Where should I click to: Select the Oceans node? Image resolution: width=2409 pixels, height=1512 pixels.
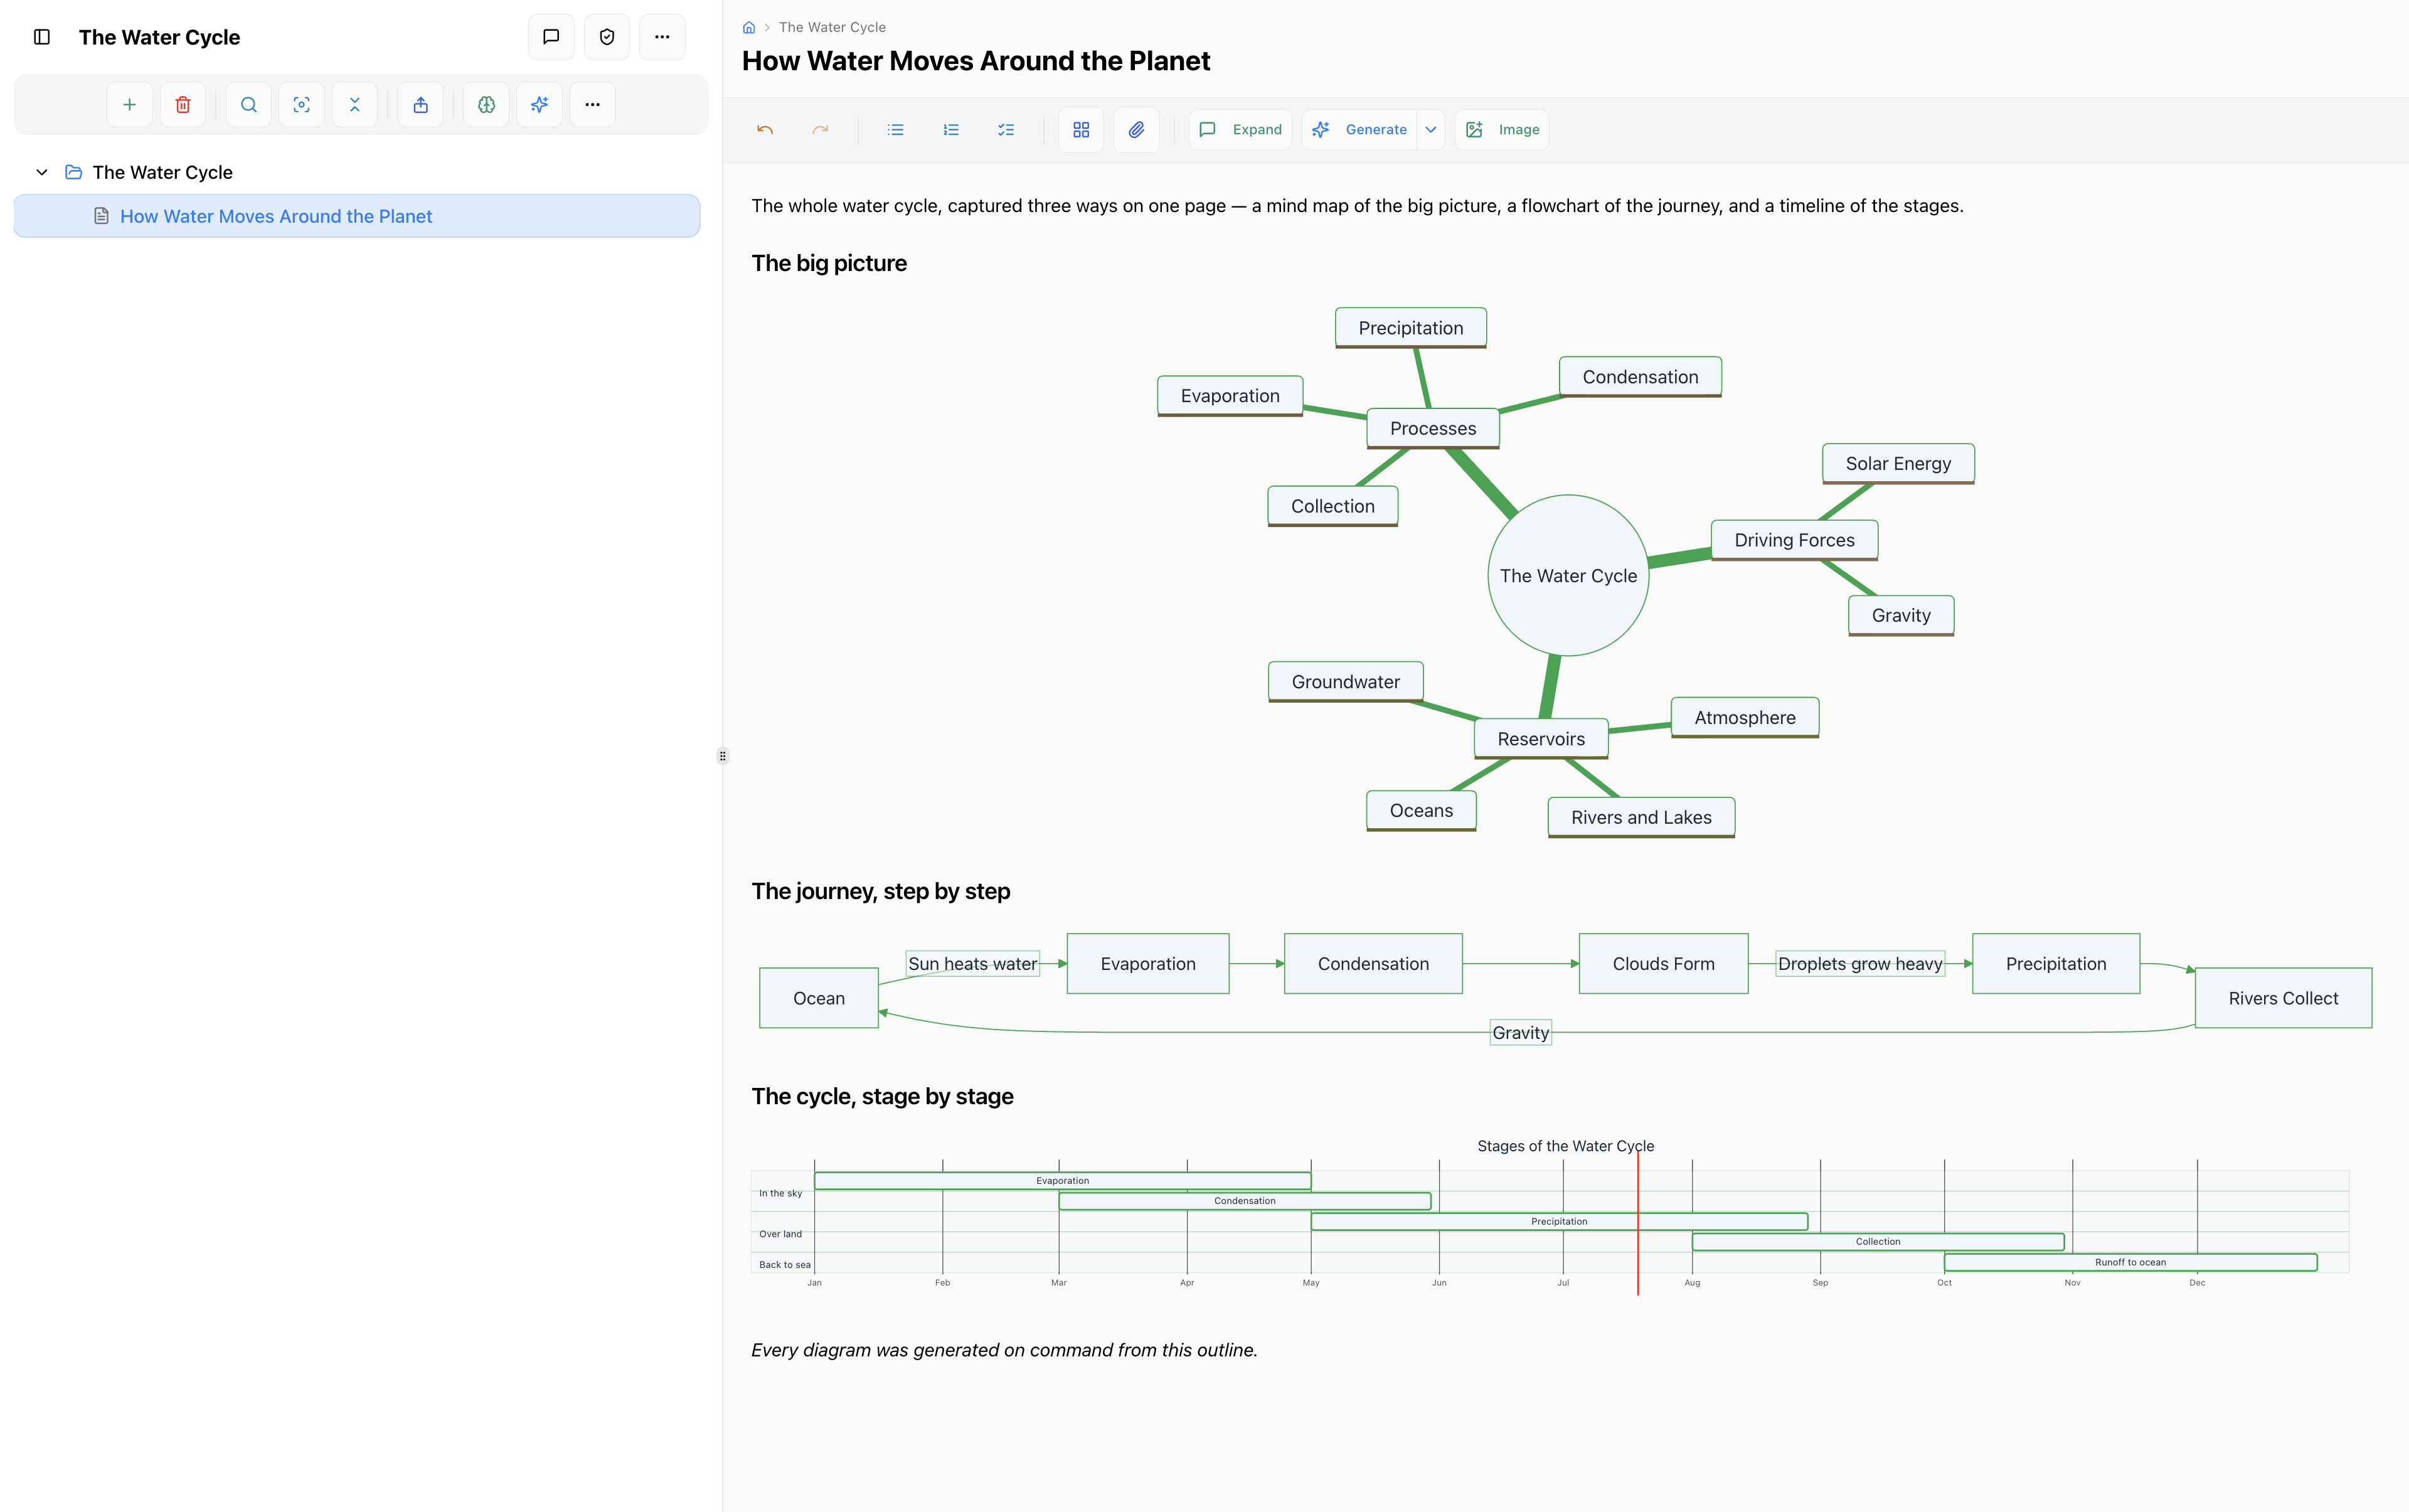click(1421, 811)
